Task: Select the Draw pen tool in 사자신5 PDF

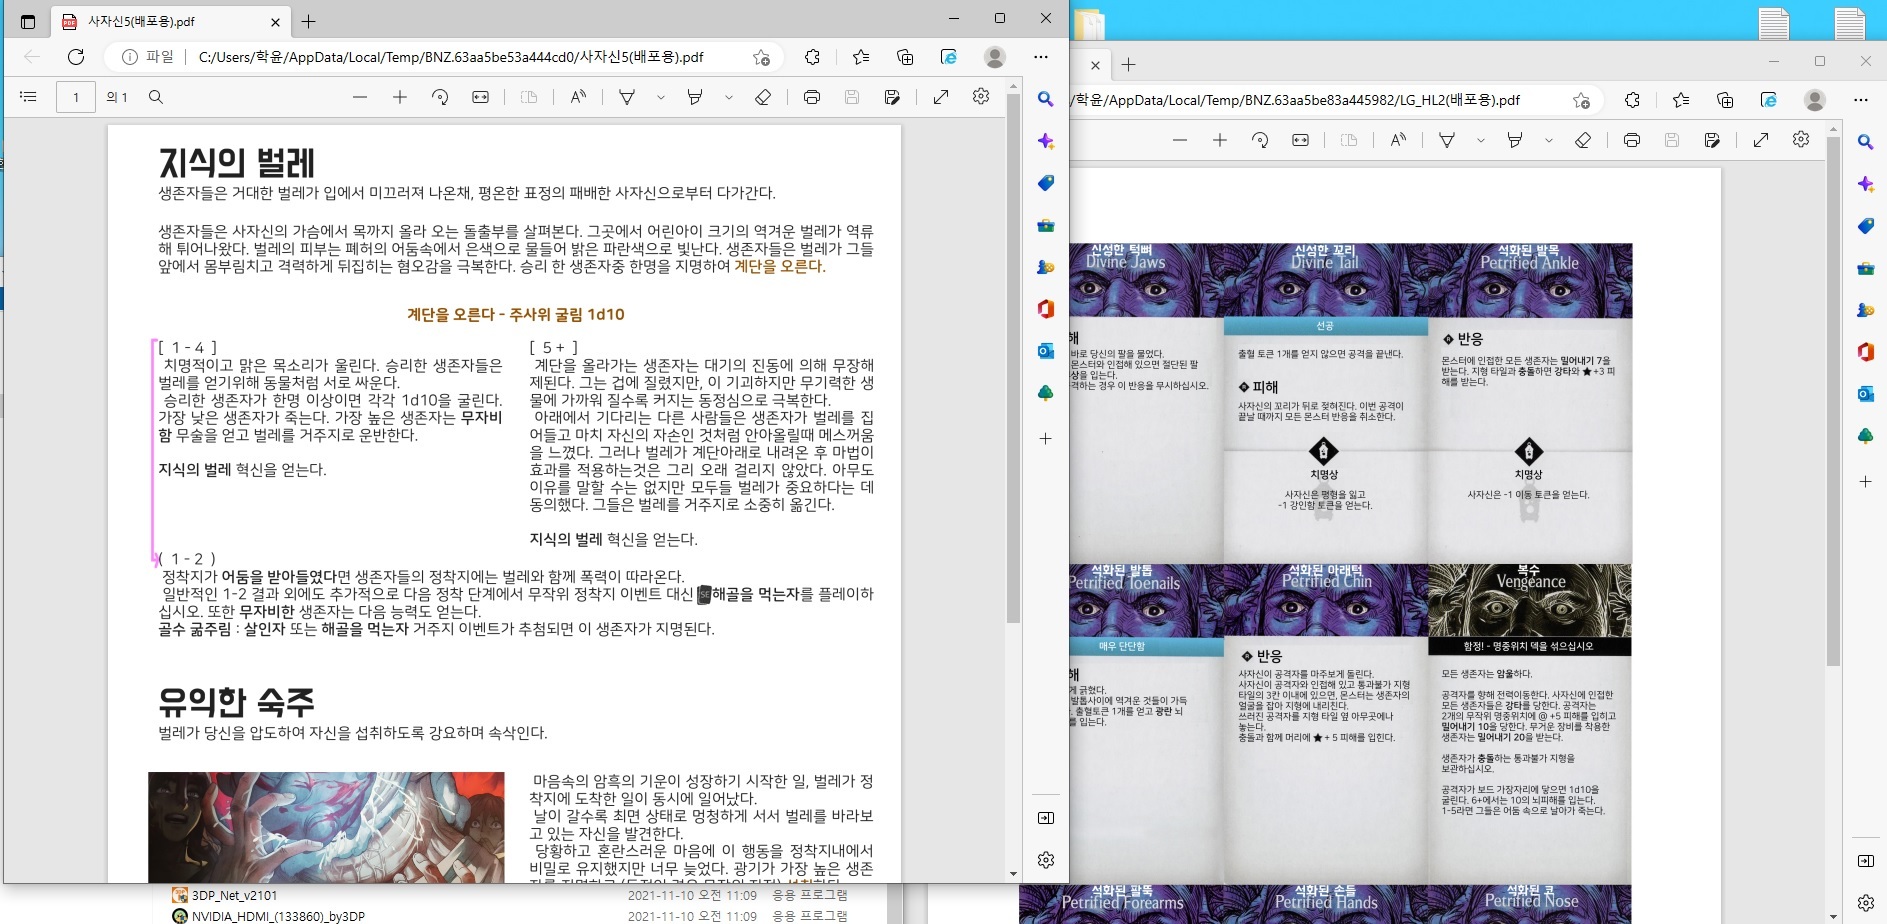Action: pos(627,97)
